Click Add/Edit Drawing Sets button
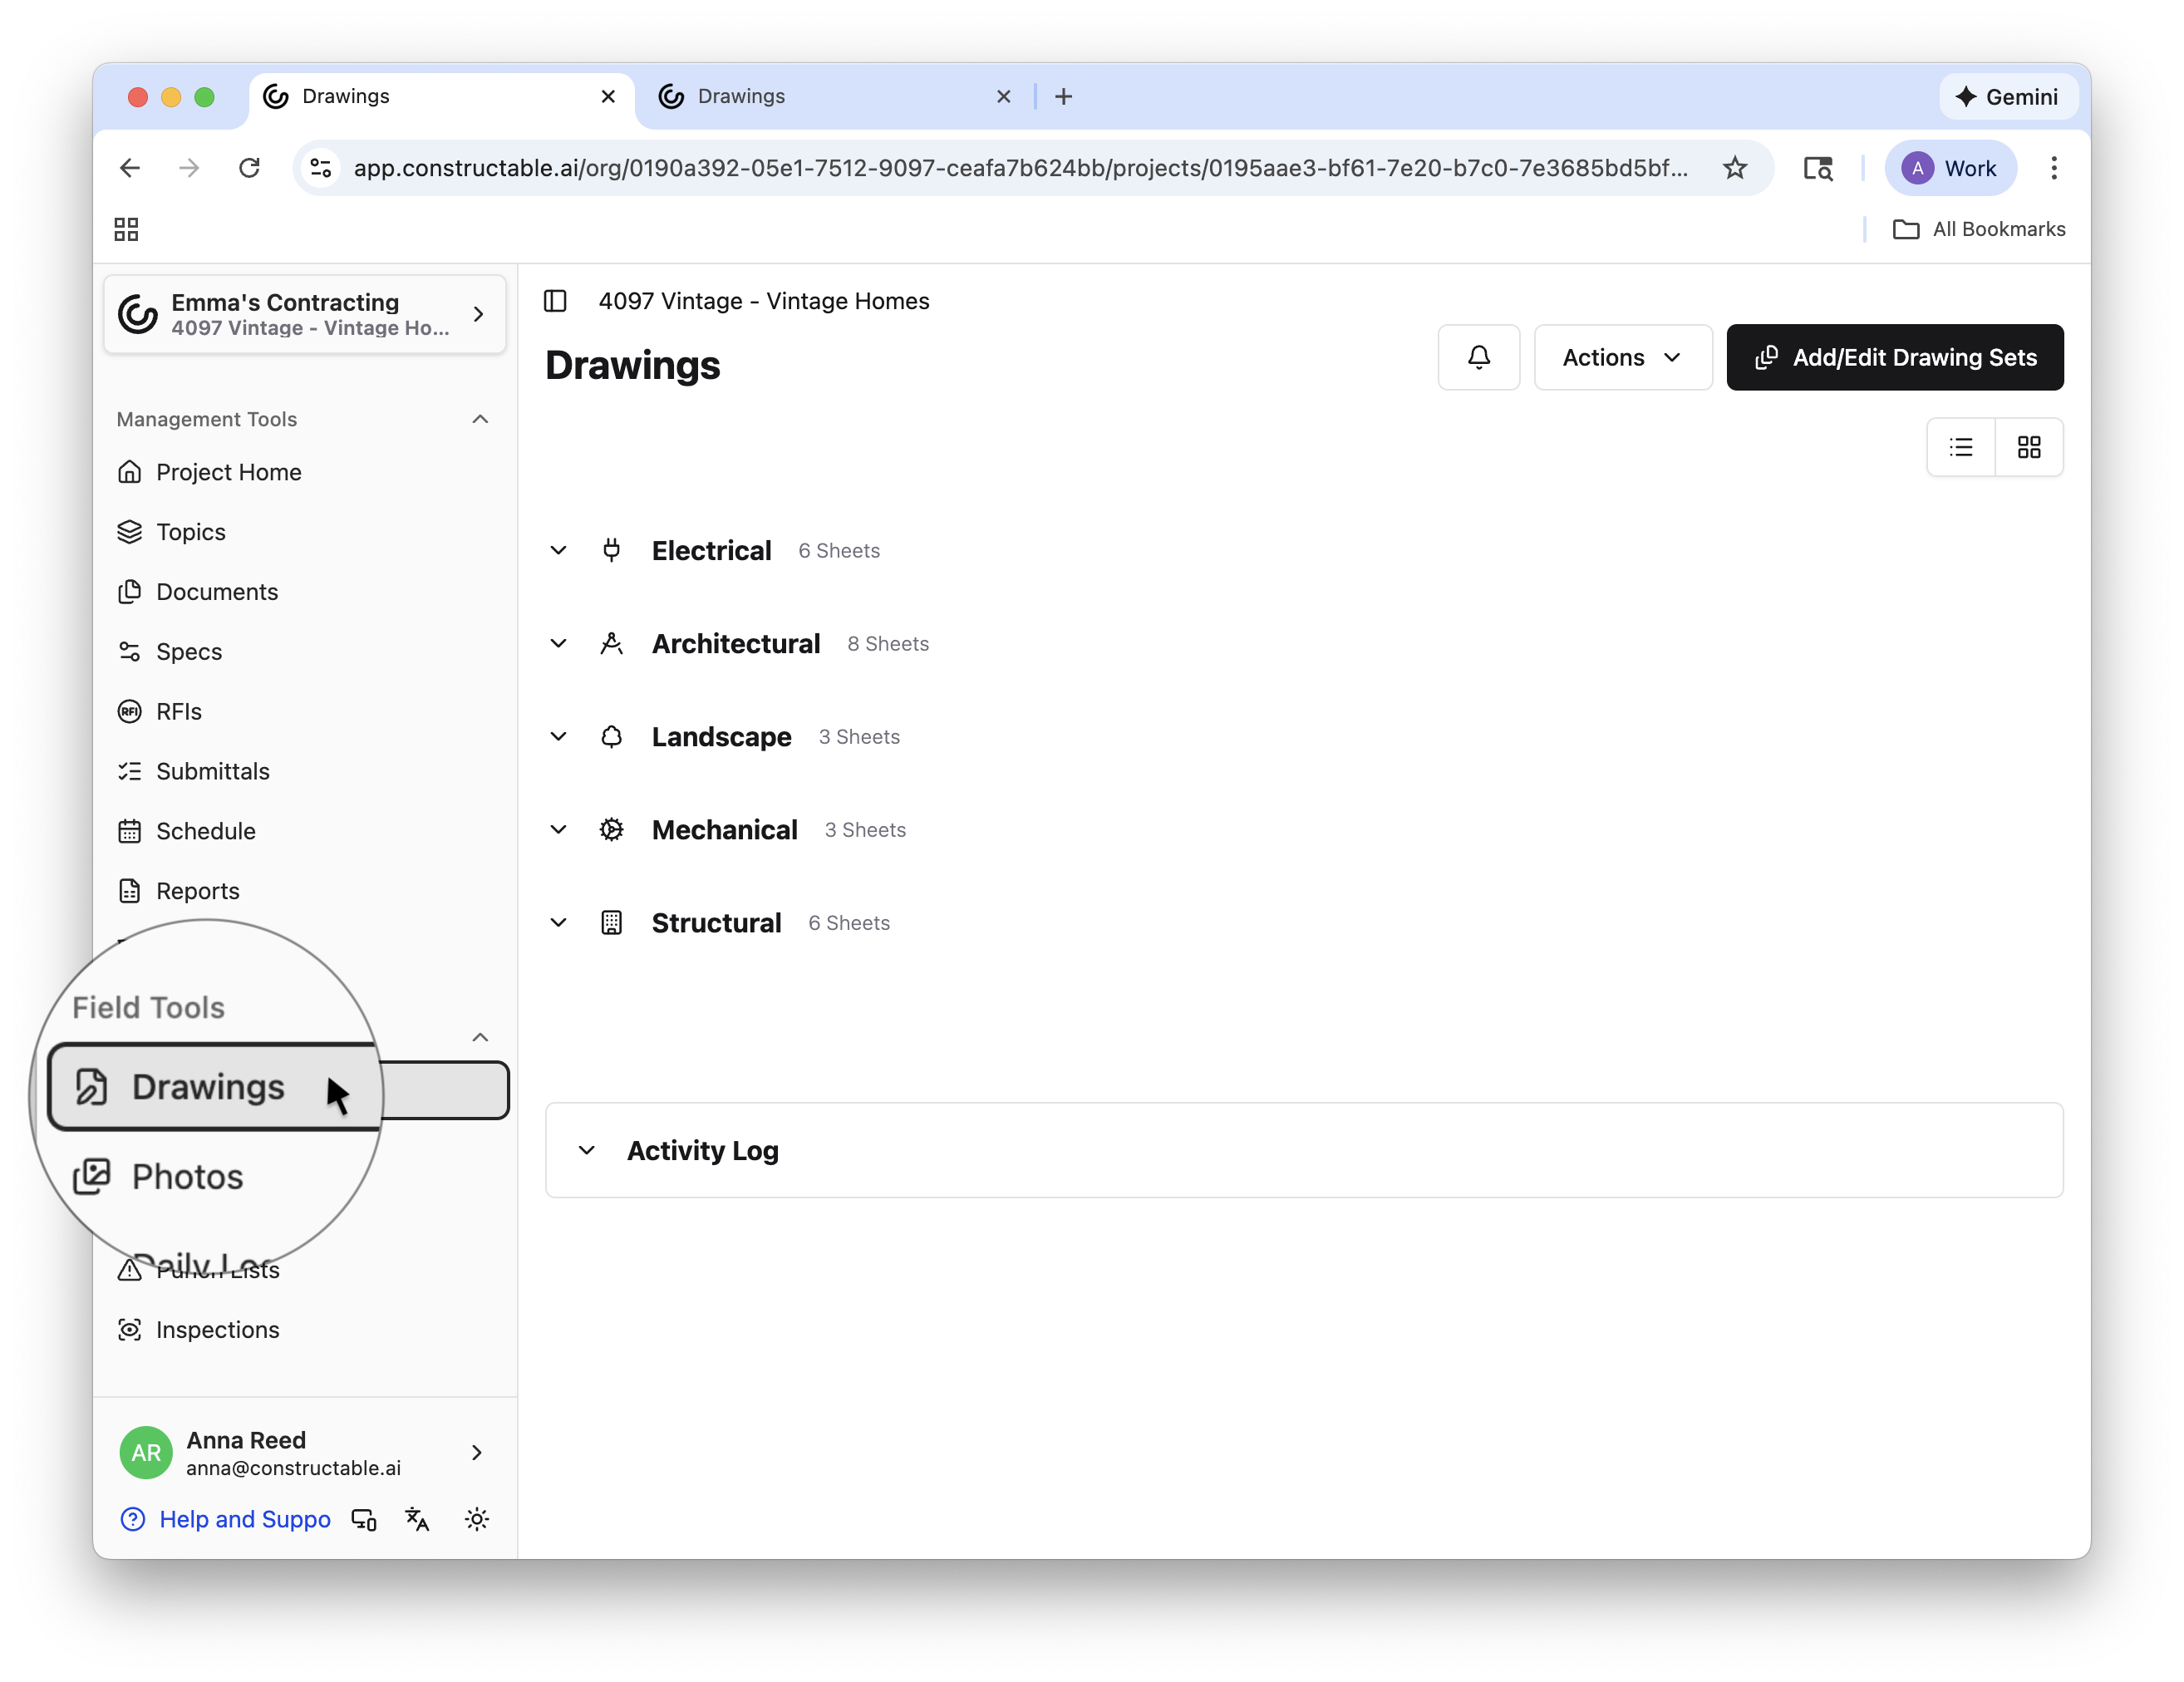This screenshot has width=2184, height=1682. click(x=1895, y=357)
